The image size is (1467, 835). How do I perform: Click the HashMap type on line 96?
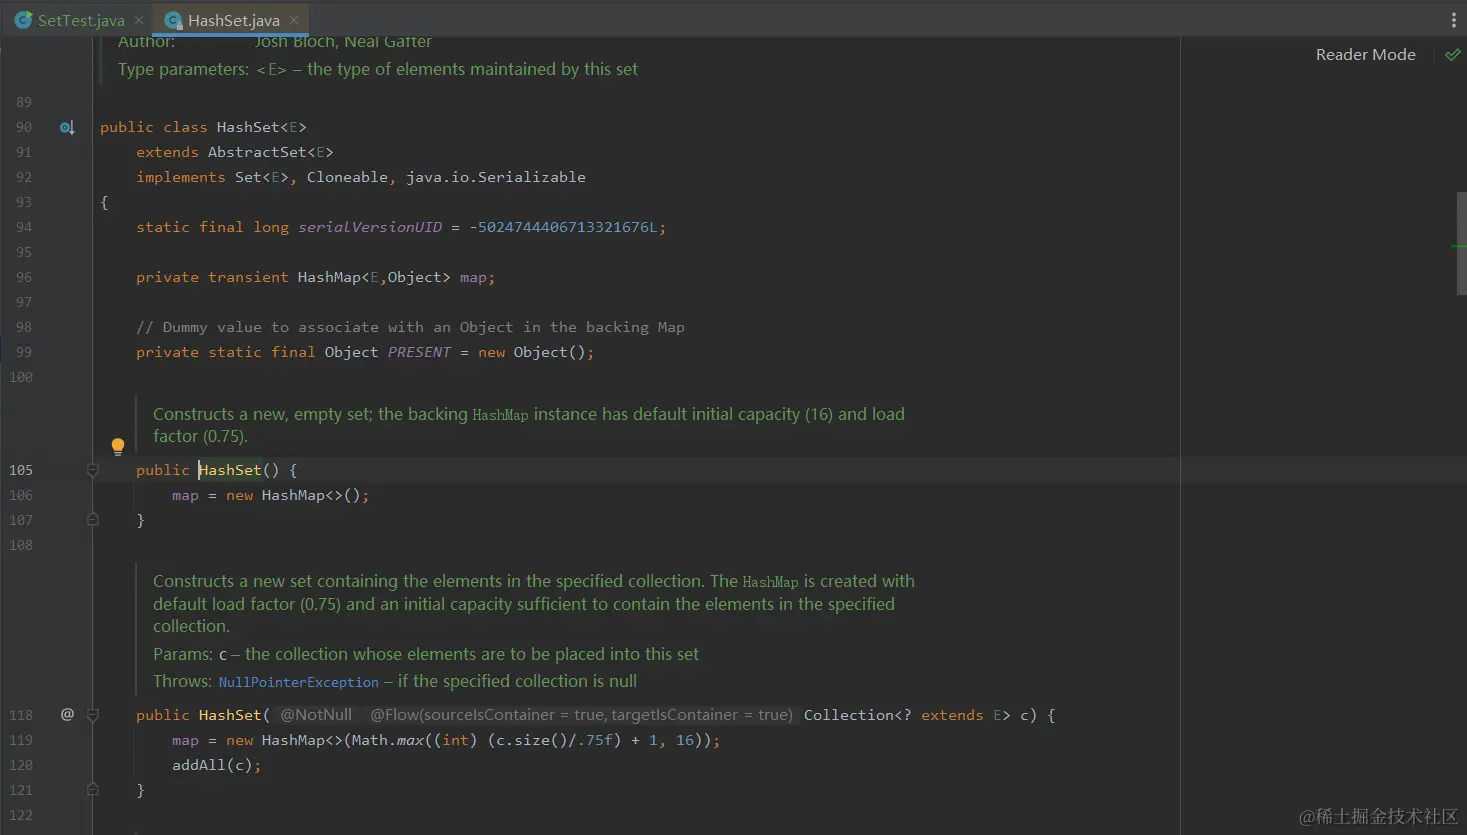(x=329, y=277)
